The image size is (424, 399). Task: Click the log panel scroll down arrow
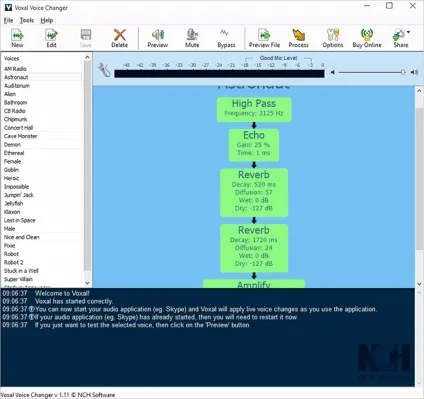click(419, 383)
